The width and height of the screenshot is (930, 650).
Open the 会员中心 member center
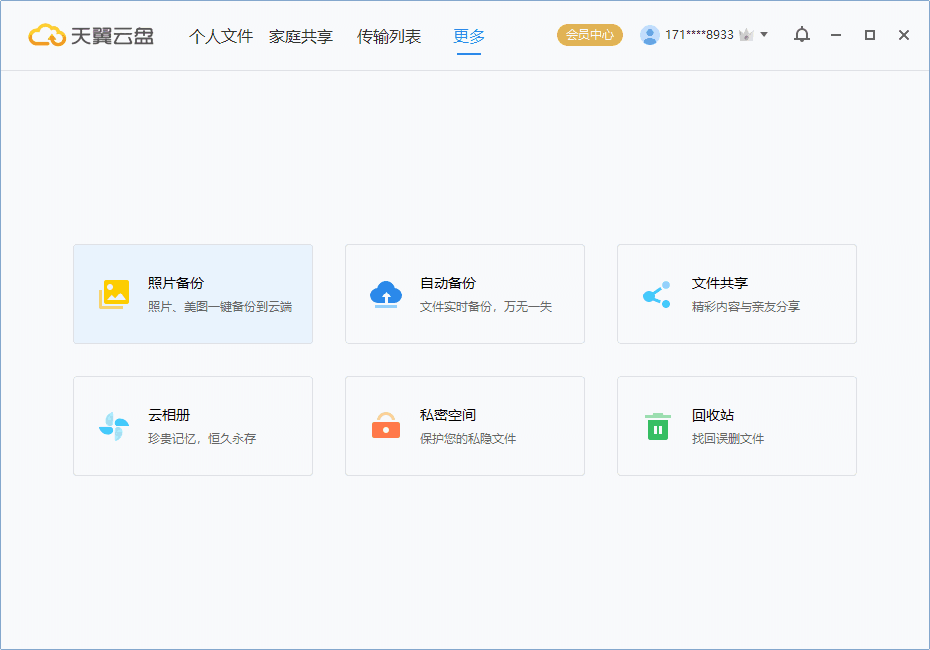tap(589, 34)
